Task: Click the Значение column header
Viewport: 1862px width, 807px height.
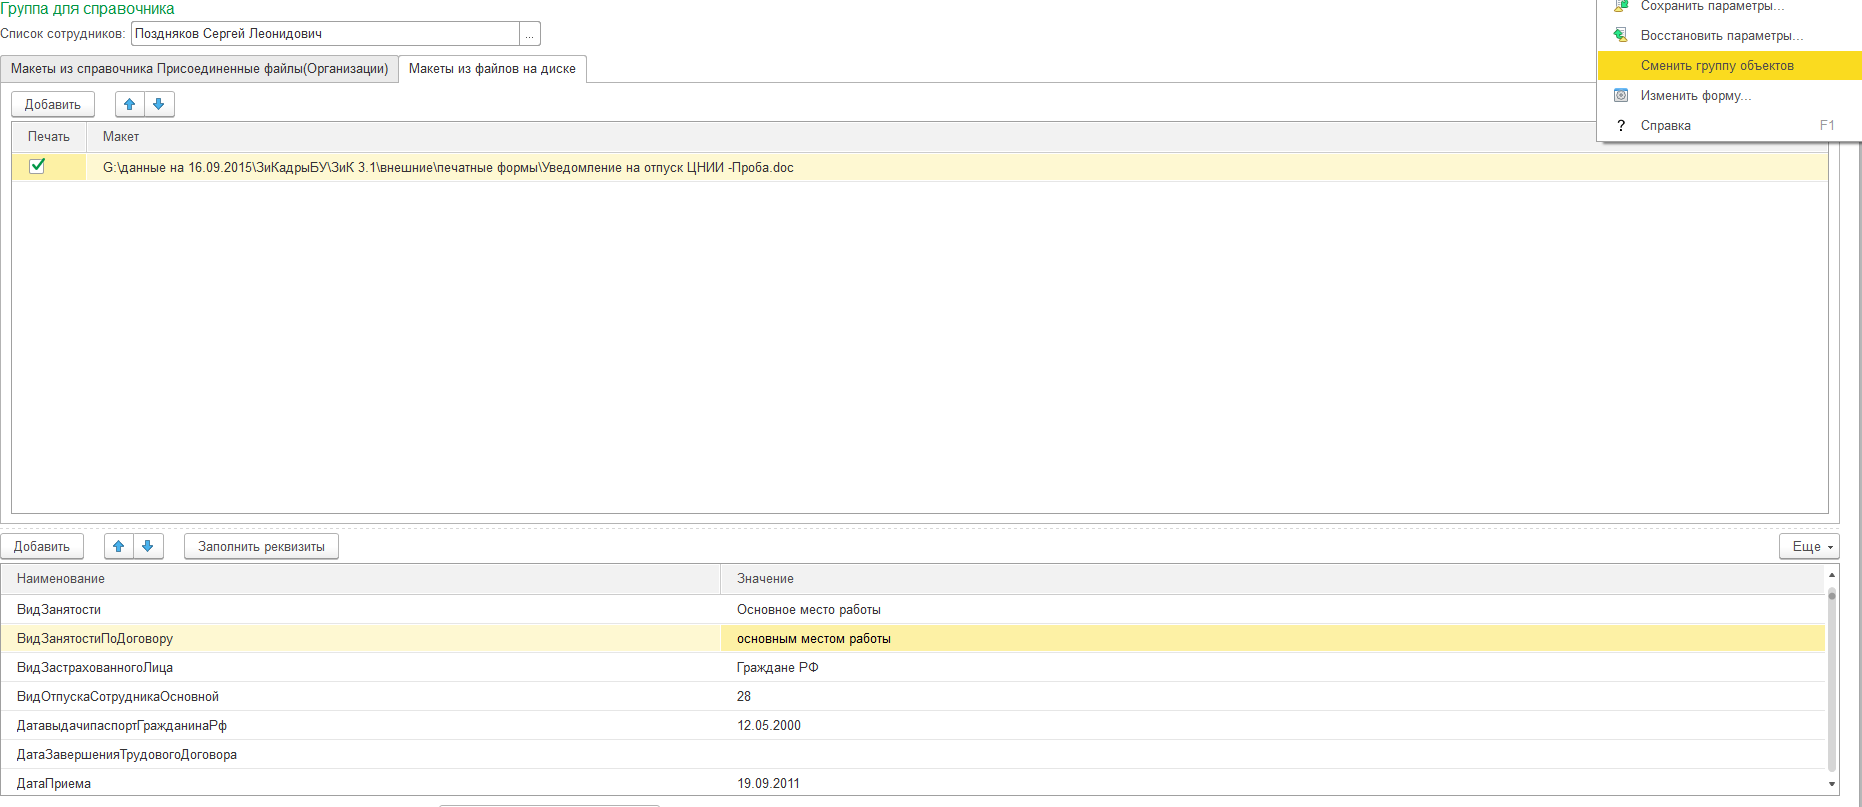Action: [1273, 579]
